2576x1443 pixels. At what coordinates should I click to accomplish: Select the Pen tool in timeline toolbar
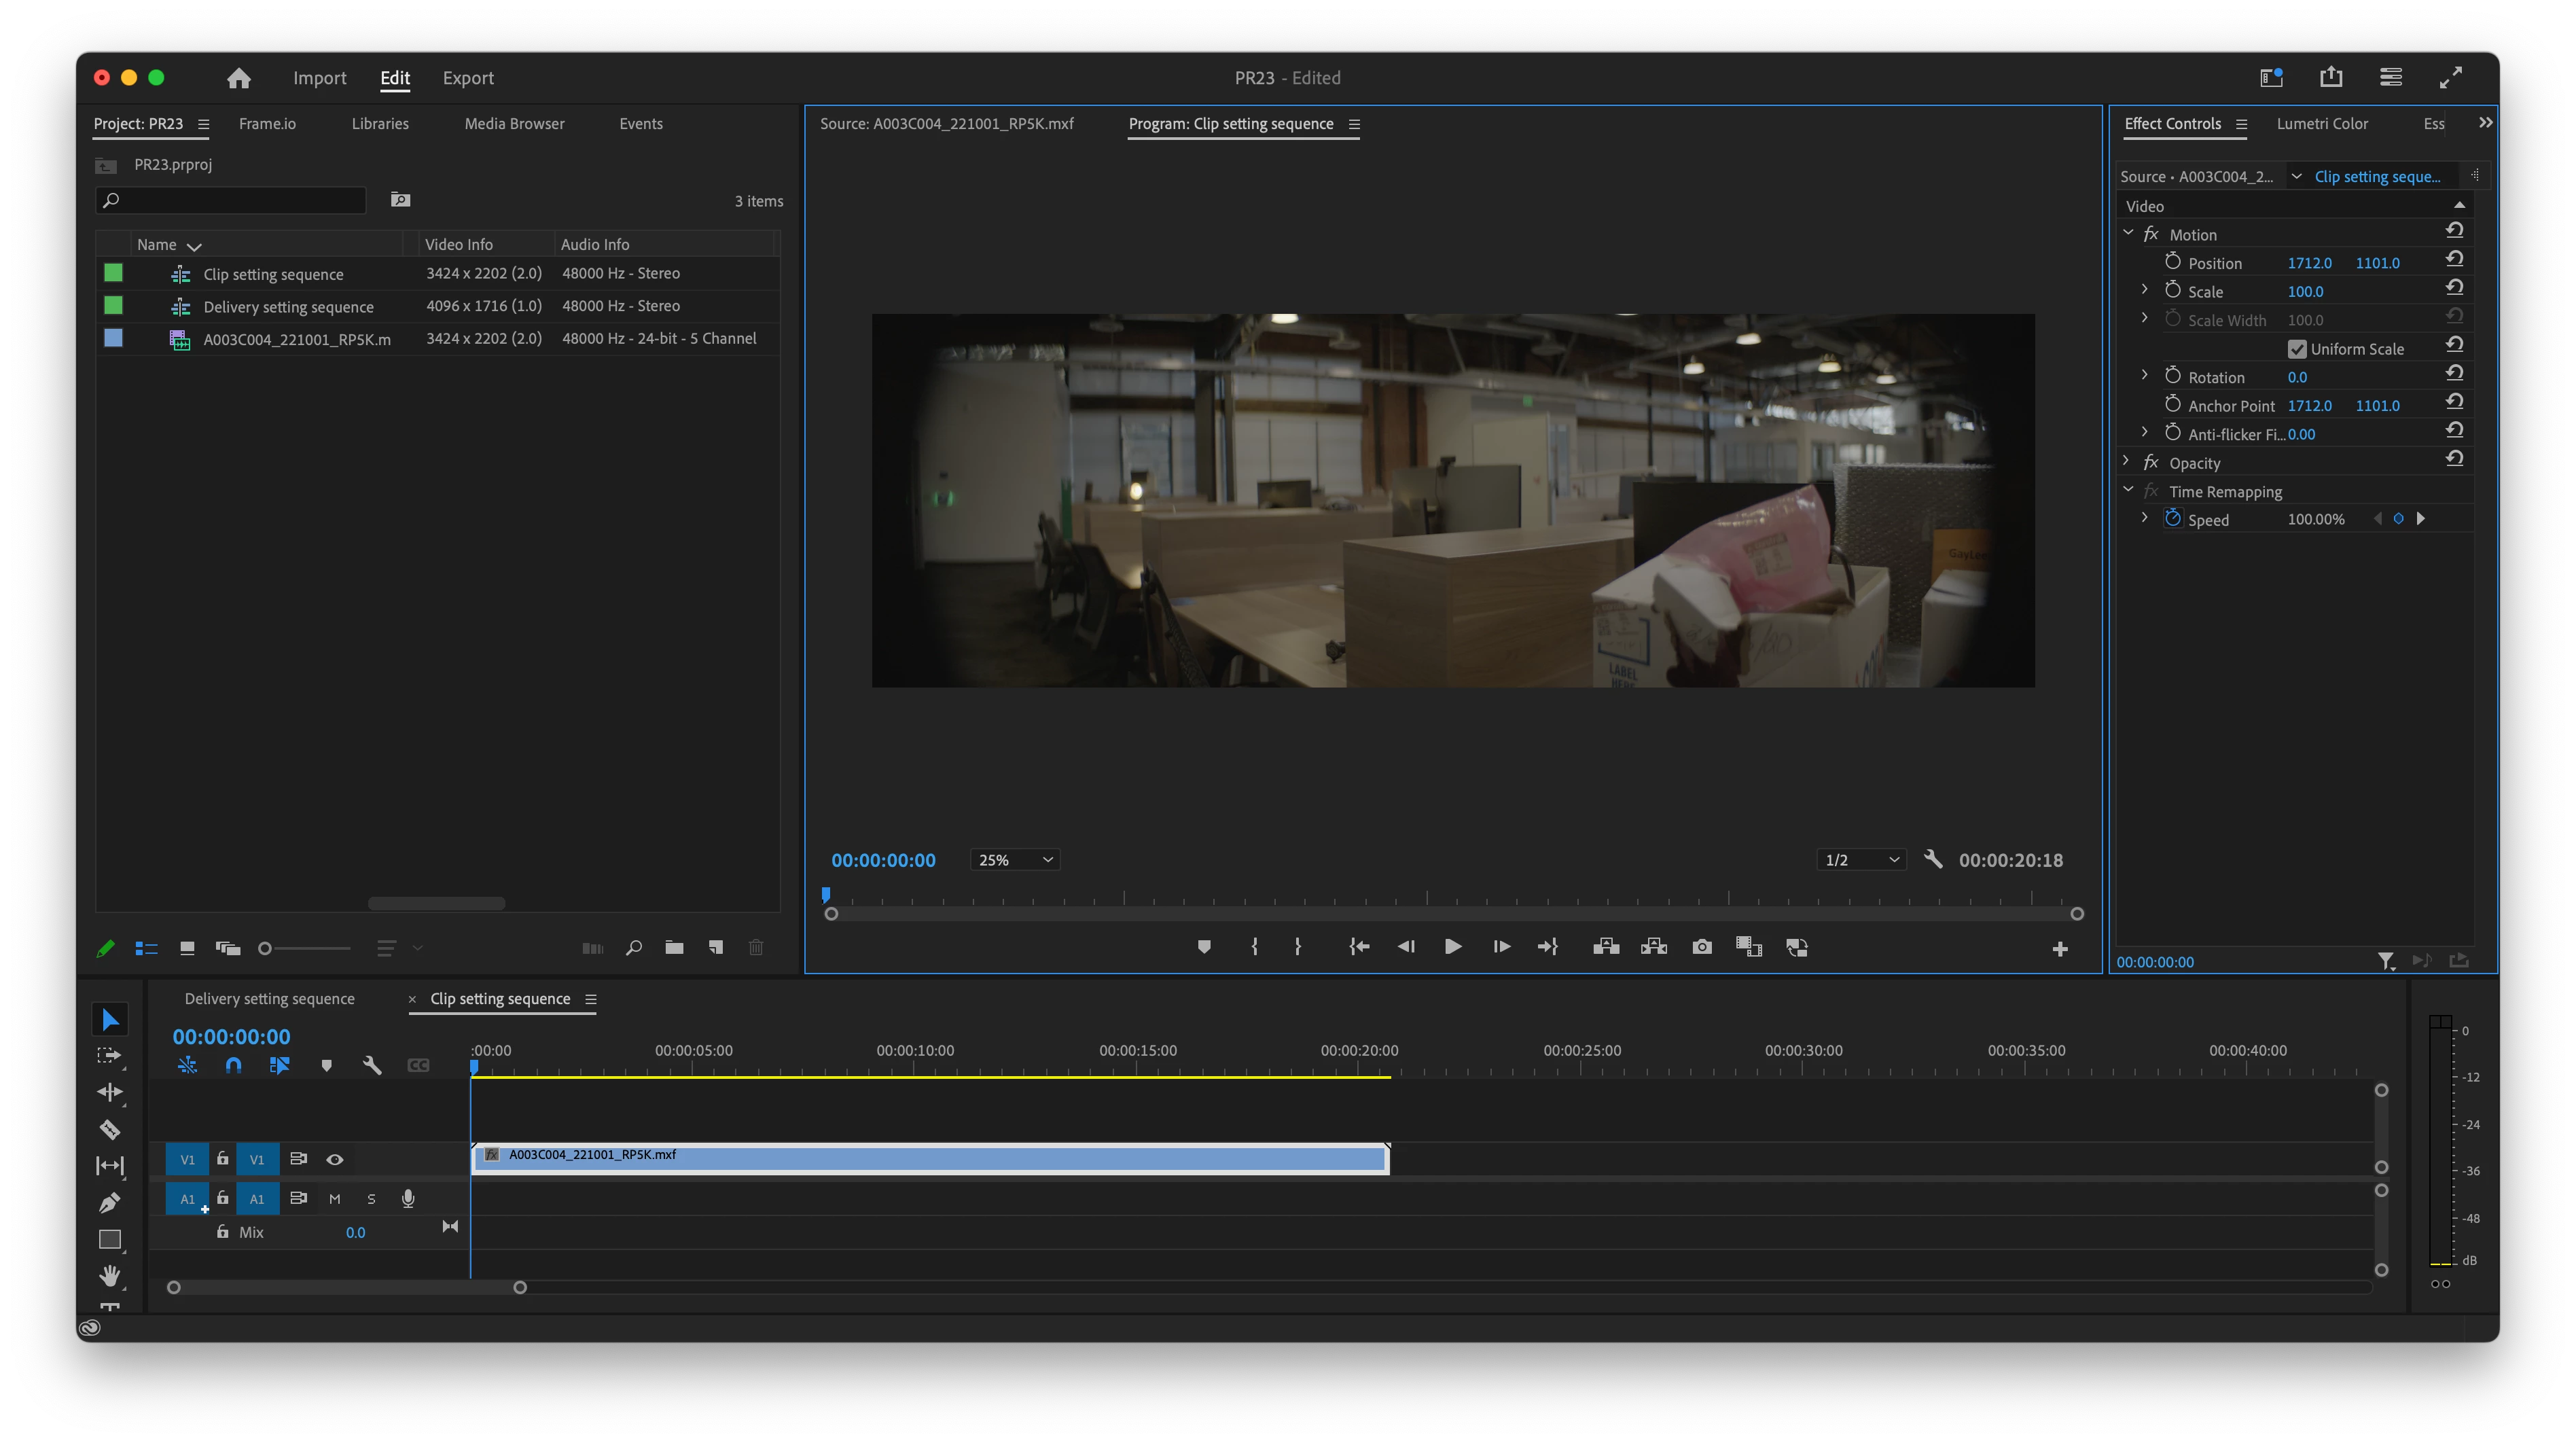pyautogui.click(x=110, y=1203)
